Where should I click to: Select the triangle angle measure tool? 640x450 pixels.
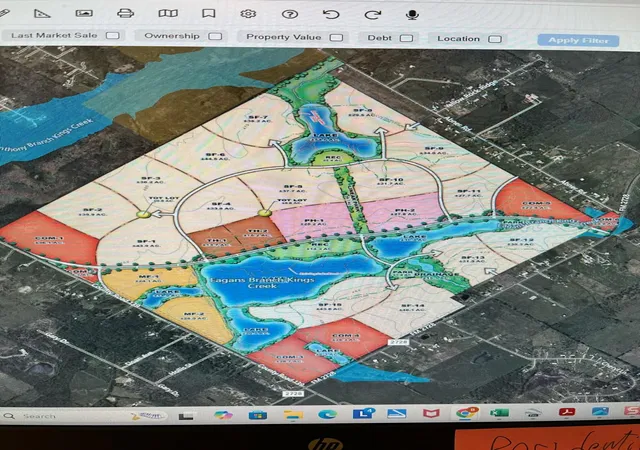tap(42, 13)
